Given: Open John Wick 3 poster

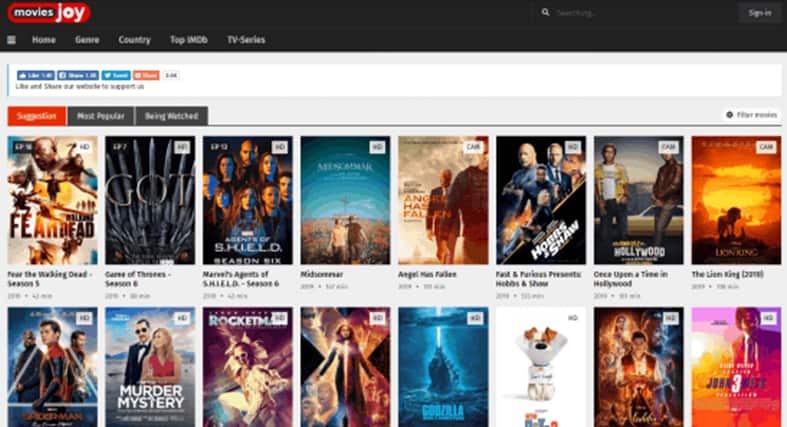Looking at the screenshot, I should (736, 367).
